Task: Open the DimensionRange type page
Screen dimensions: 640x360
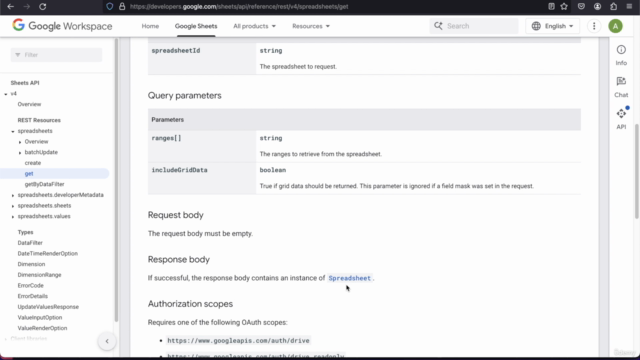Action: pos(39,275)
